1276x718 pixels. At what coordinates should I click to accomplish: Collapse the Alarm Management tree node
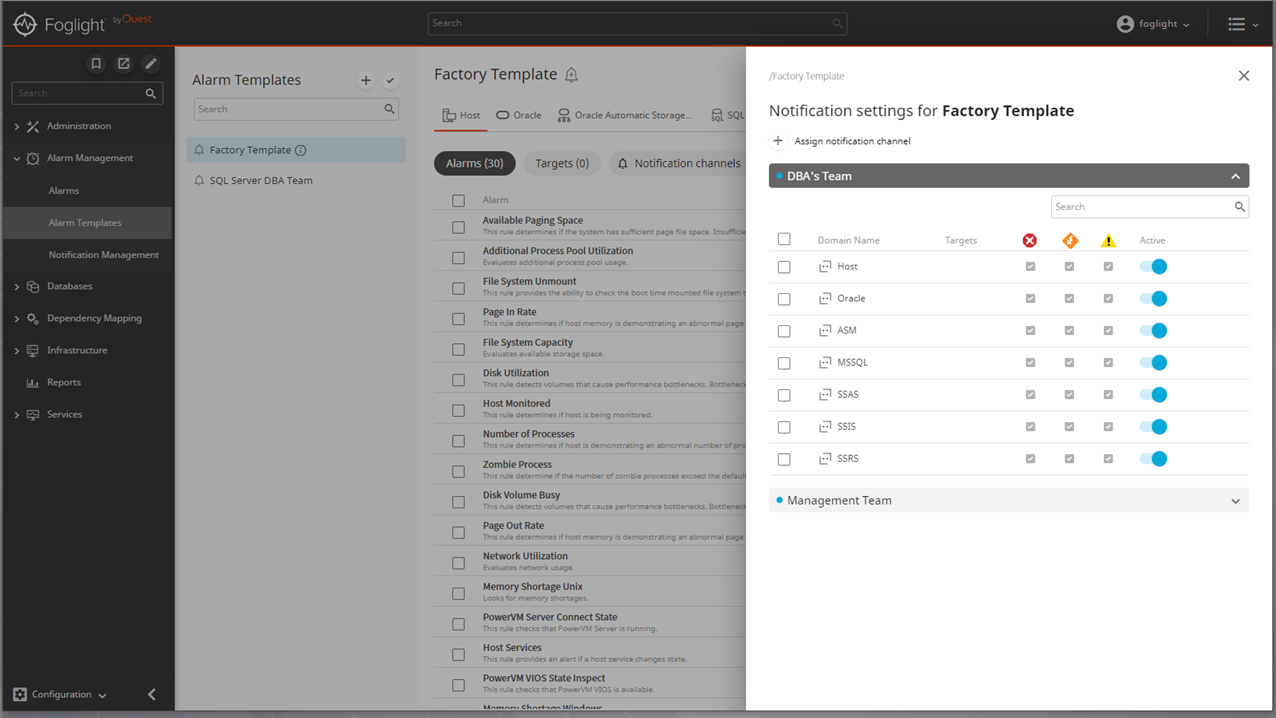pos(16,158)
